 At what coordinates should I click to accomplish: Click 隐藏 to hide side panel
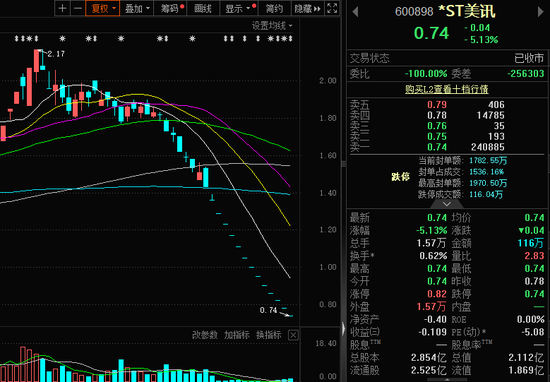(307, 8)
